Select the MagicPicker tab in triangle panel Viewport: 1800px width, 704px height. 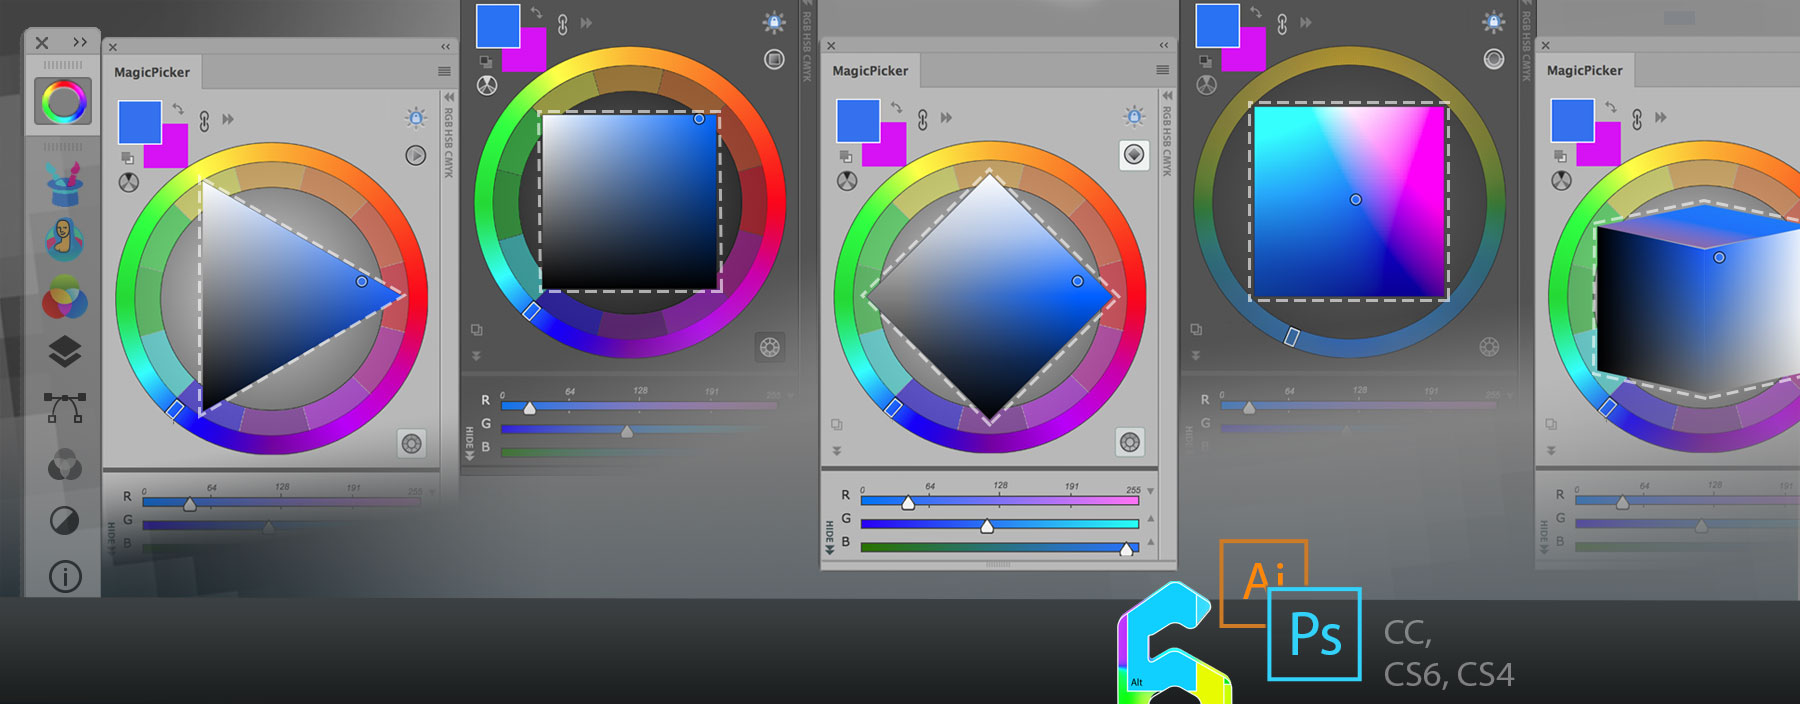point(152,72)
